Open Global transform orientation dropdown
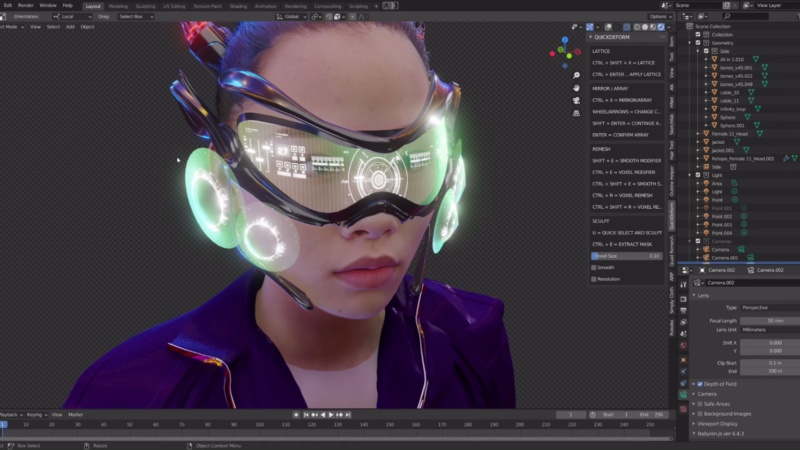The width and height of the screenshot is (800, 450). (291, 16)
